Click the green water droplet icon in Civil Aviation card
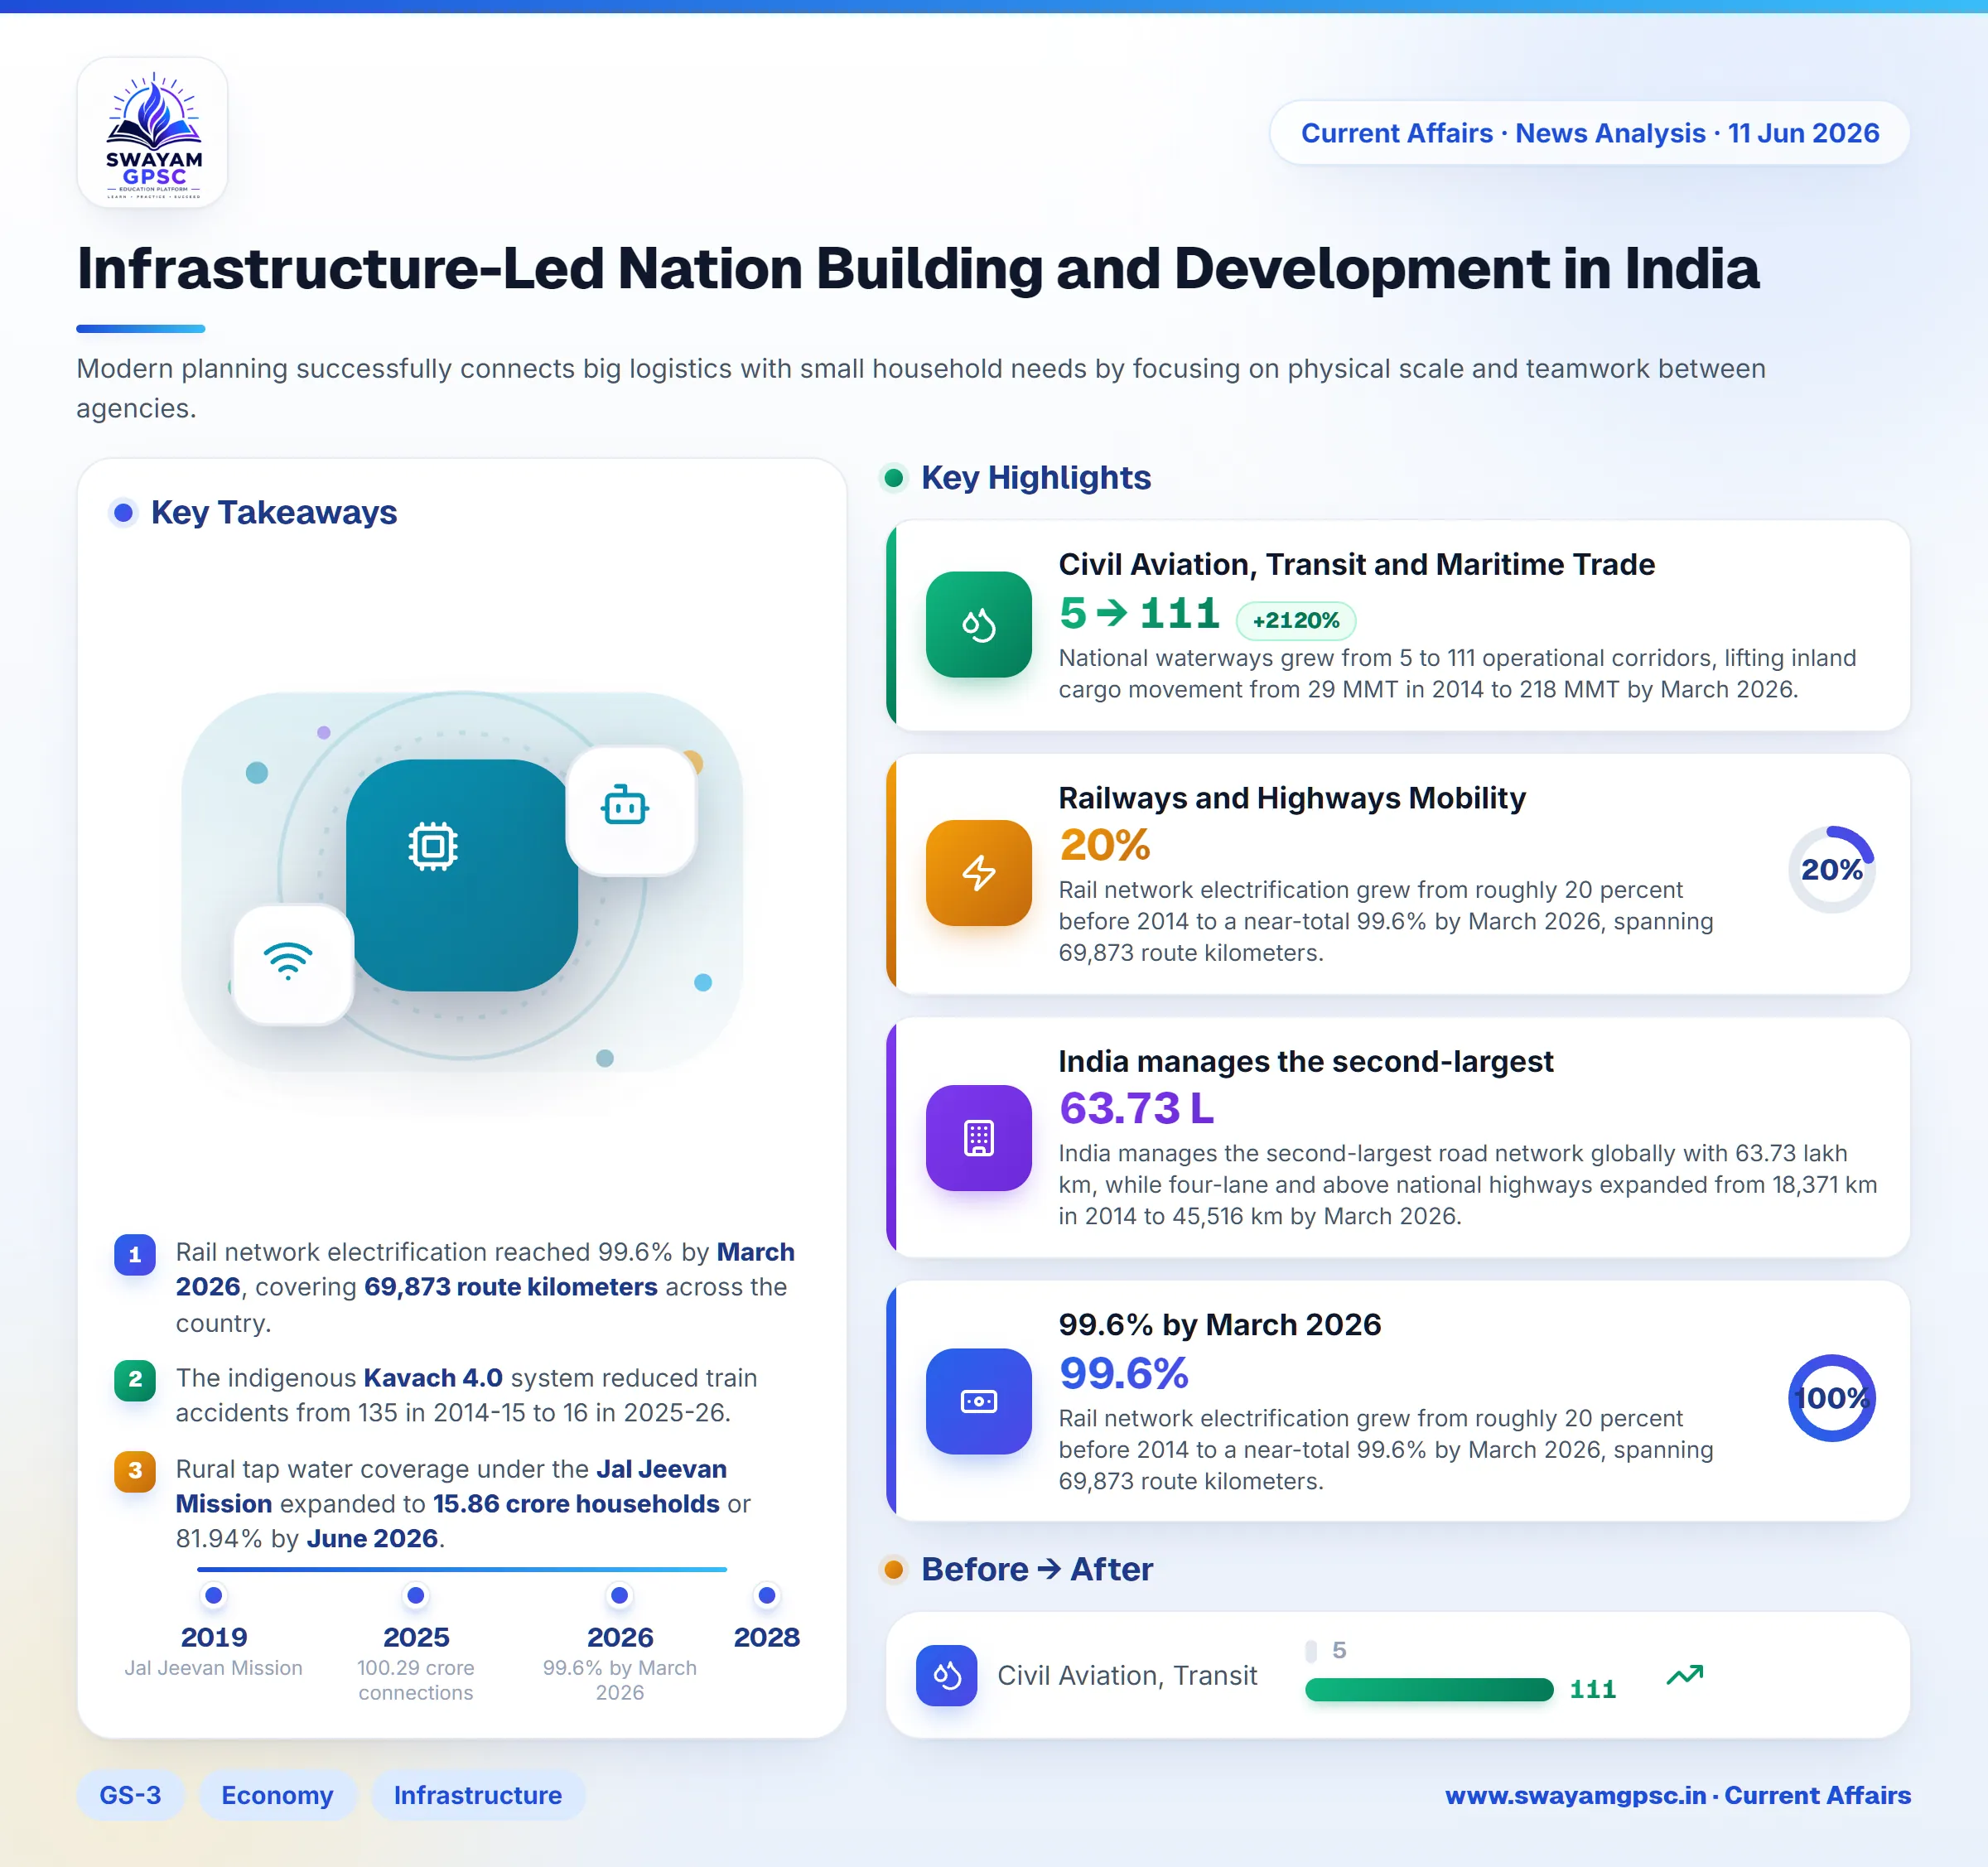 pos(978,624)
